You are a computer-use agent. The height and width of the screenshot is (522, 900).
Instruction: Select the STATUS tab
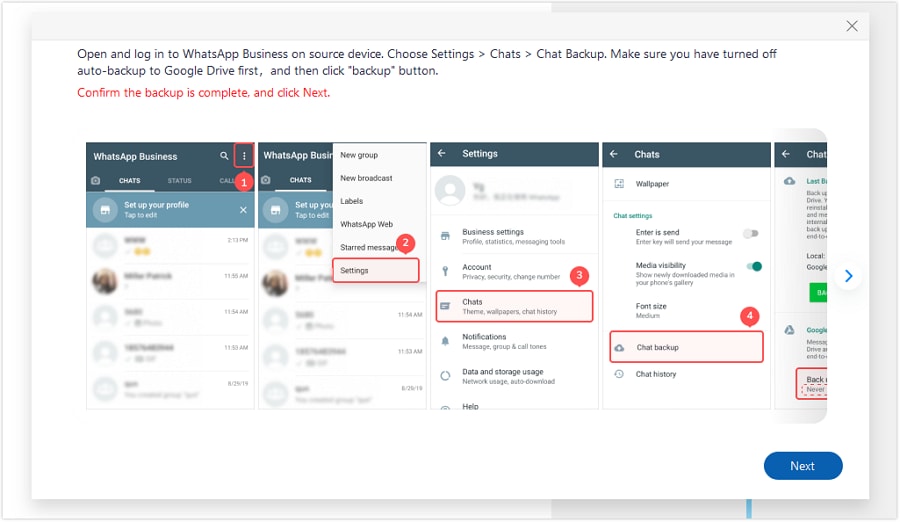tap(179, 180)
